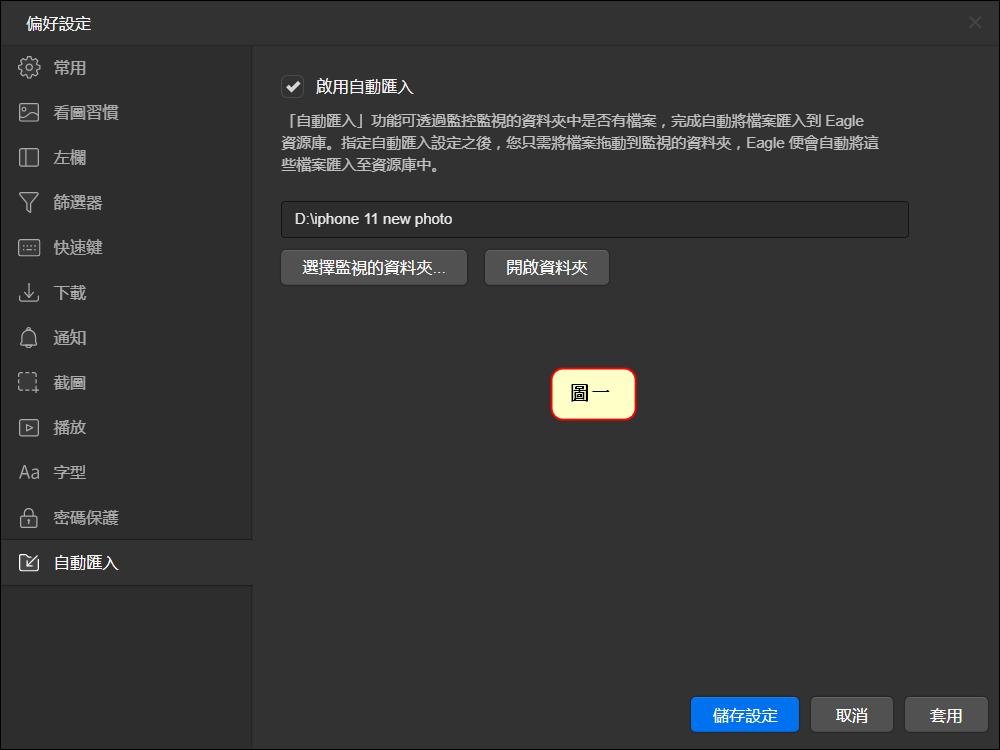Image resolution: width=1000 pixels, height=750 pixels.
Task: Open 左欄 panel settings via its icon
Action: (29, 157)
